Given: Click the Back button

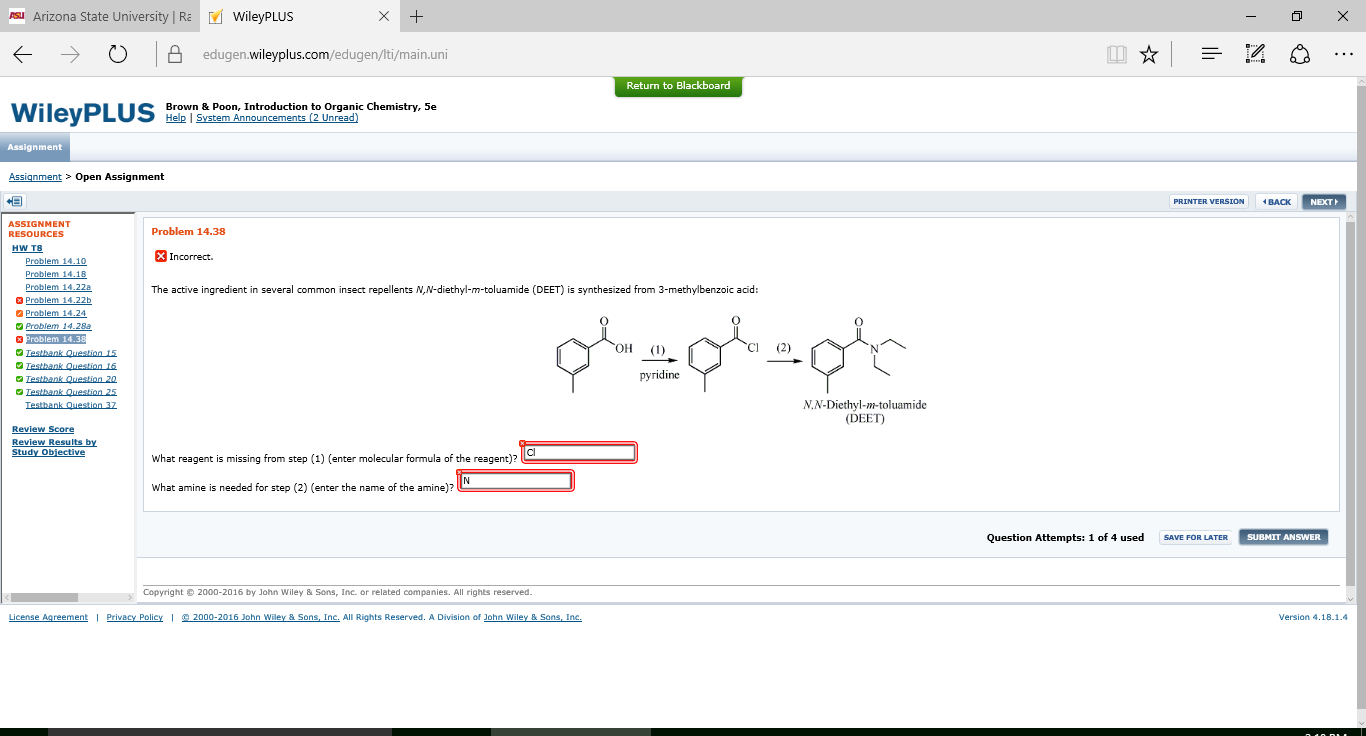Looking at the screenshot, I should (1276, 201).
